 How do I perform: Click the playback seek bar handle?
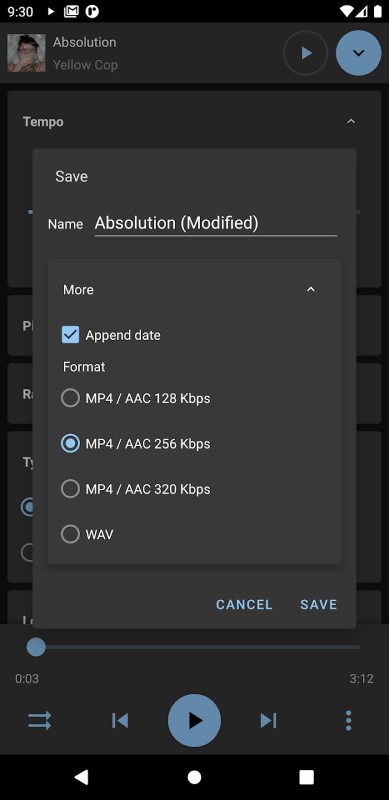36,647
